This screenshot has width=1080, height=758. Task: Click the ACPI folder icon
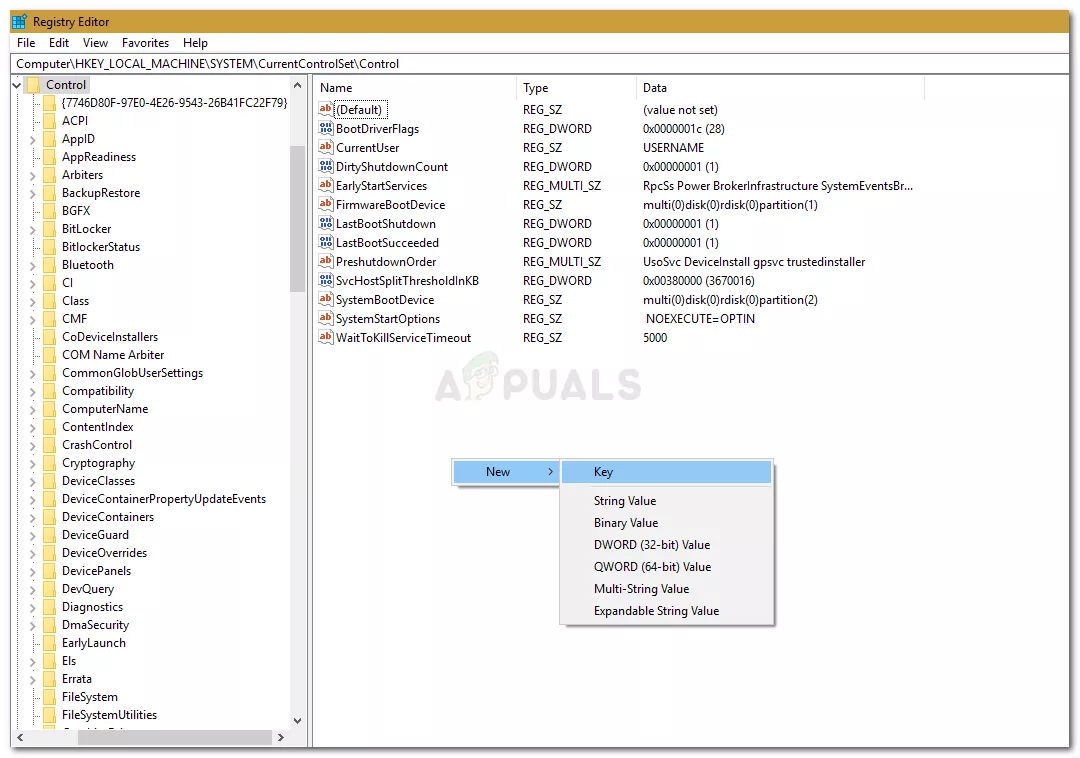(x=49, y=120)
